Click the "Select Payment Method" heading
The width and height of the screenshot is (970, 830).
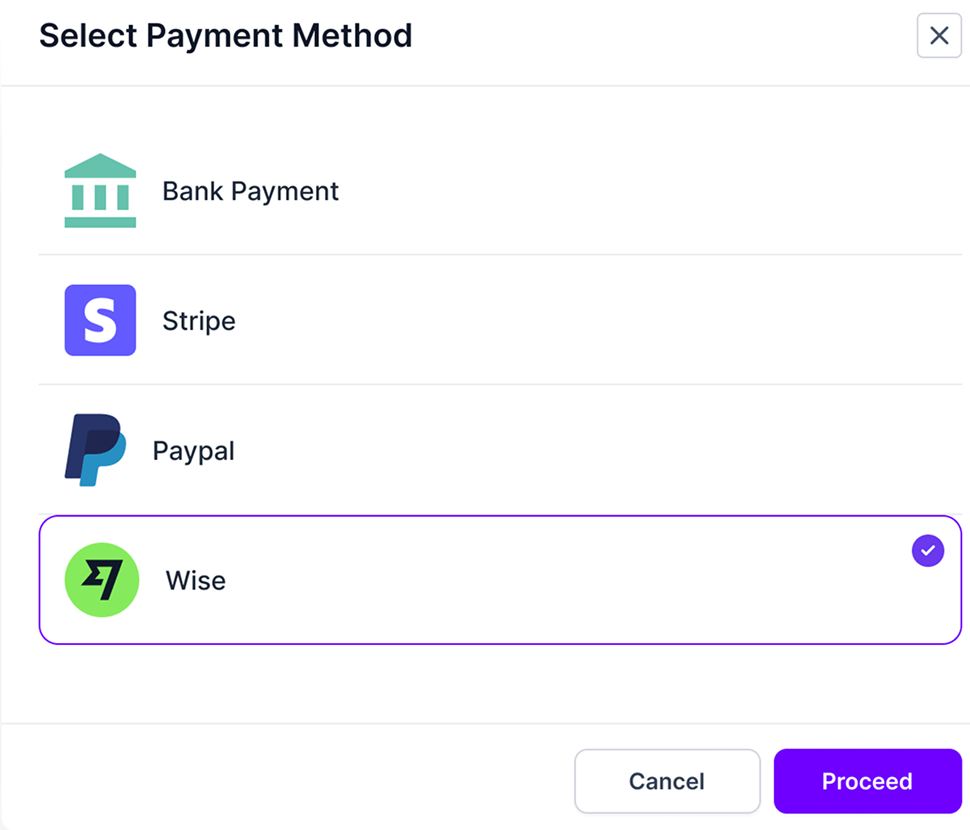(225, 36)
